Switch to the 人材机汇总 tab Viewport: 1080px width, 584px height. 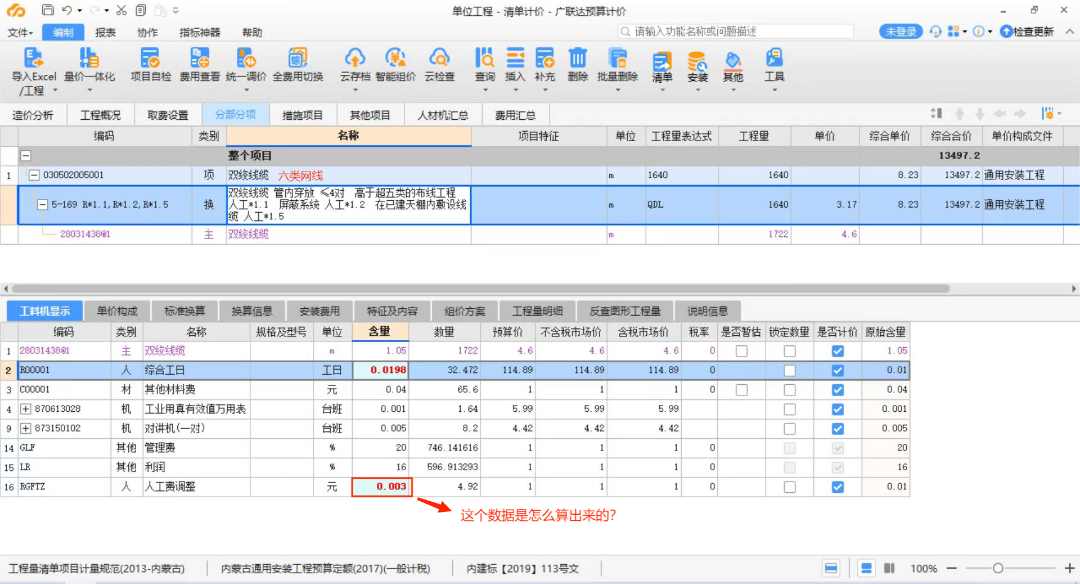point(443,115)
